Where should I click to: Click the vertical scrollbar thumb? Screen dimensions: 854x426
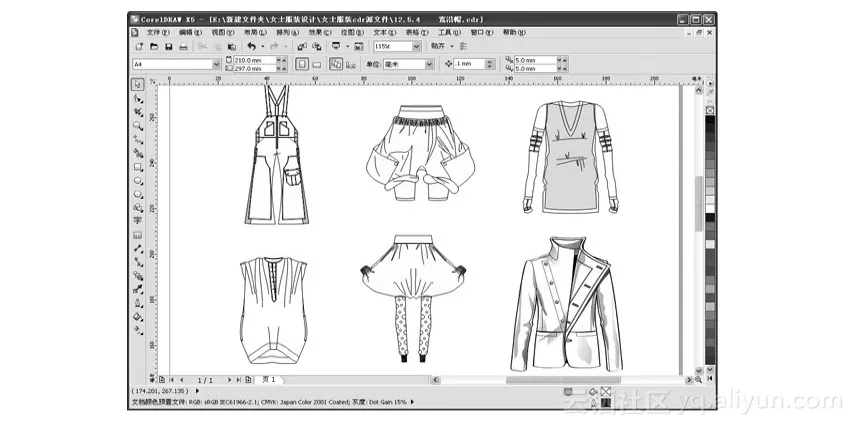(x=699, y=204)
